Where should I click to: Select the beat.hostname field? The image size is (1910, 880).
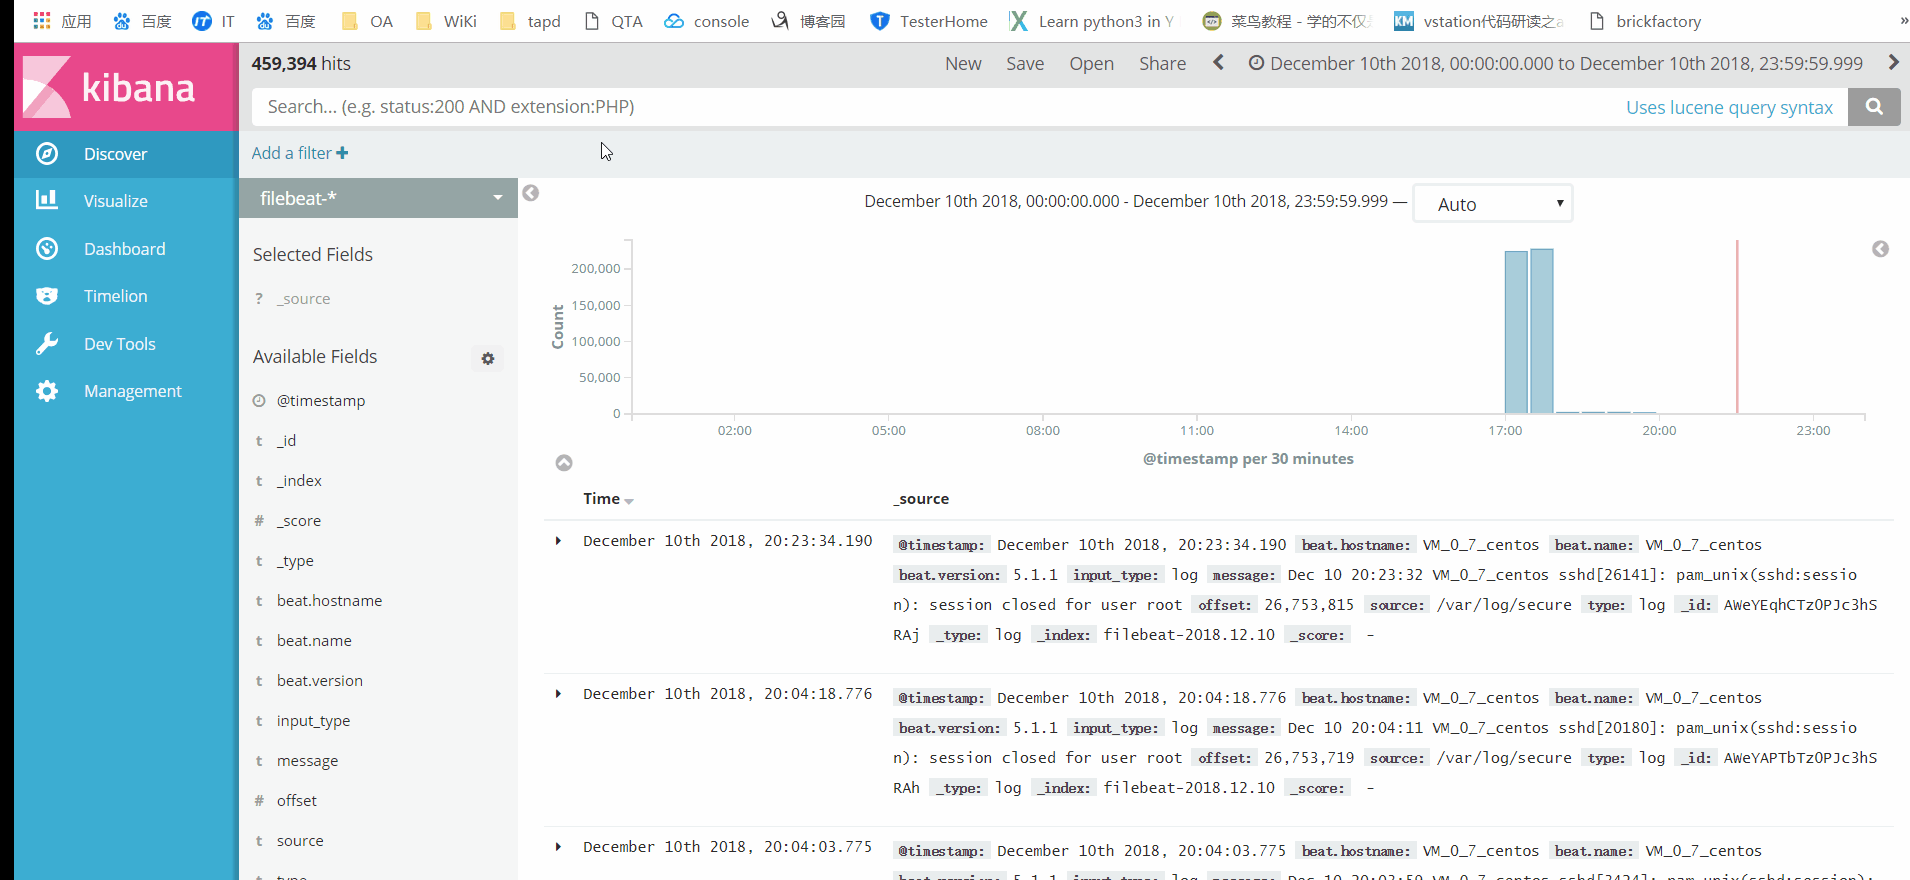329,601
